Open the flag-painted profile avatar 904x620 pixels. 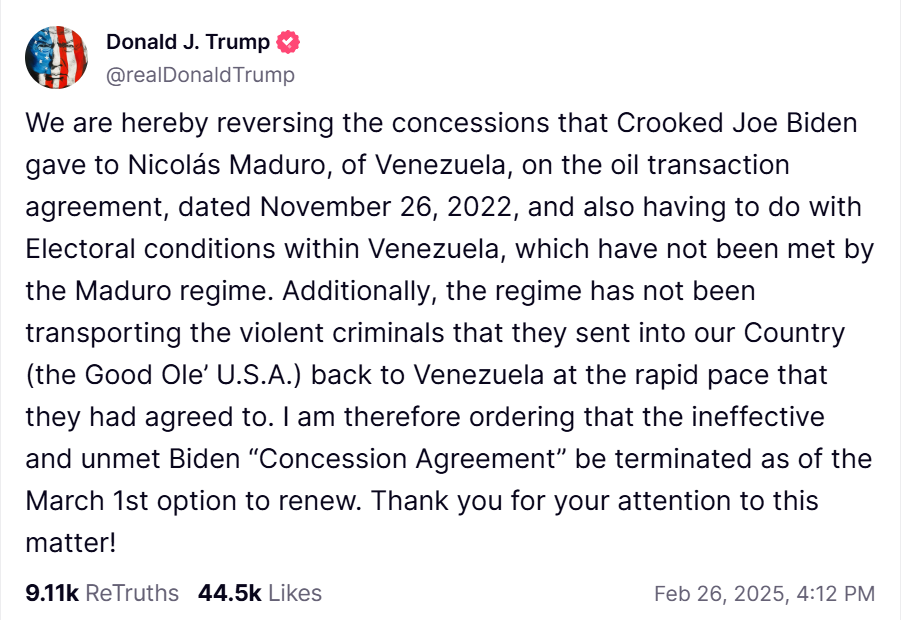56,57
